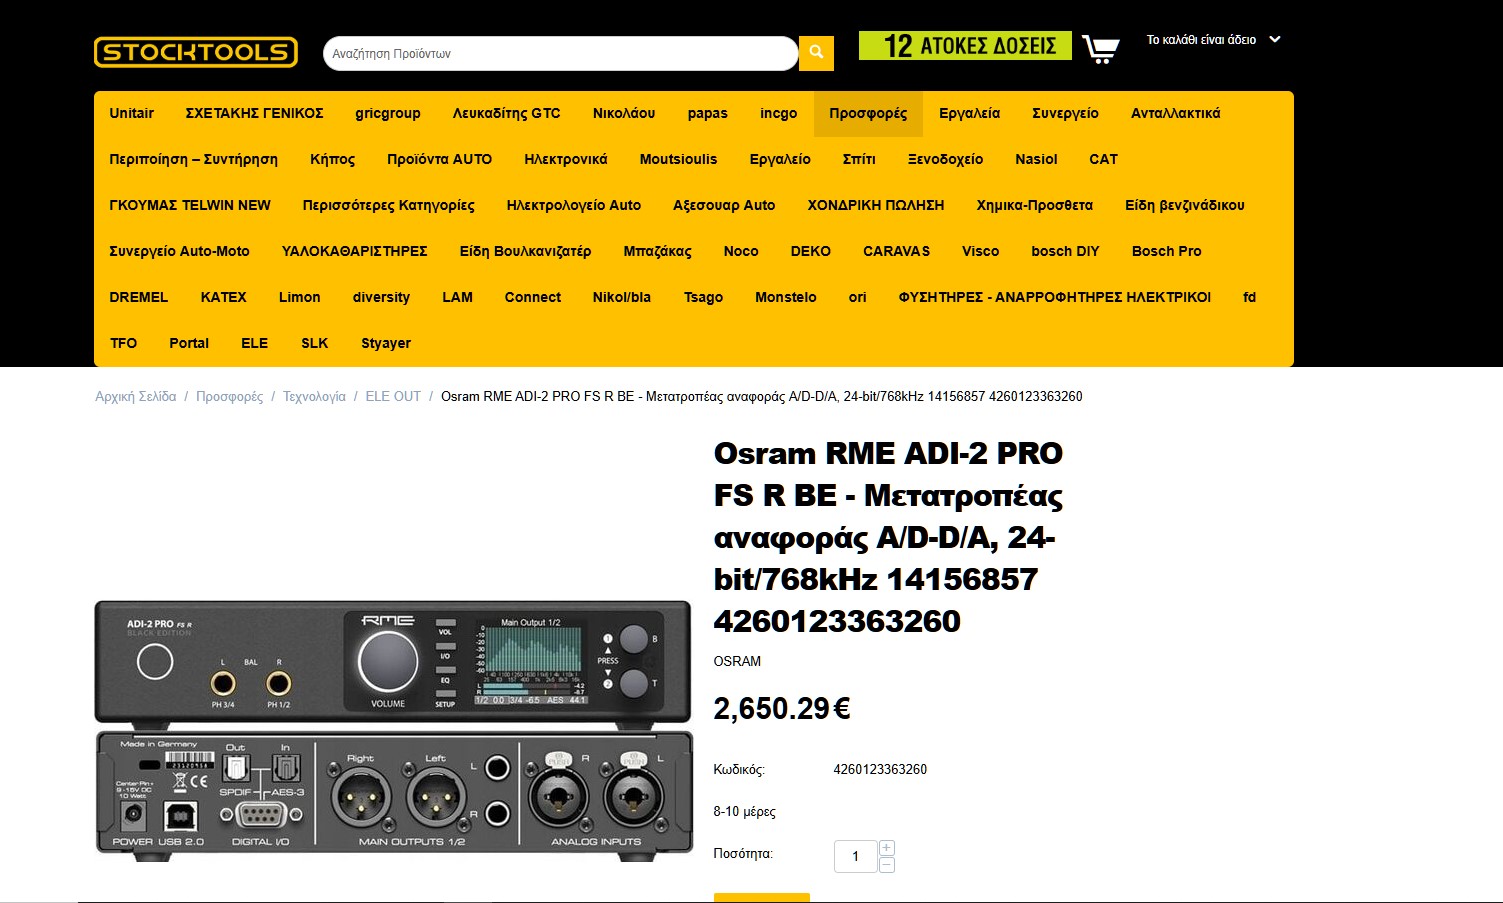Select the Noco menu item
This screenshot has height=903, width=1503.
[741, 251]
